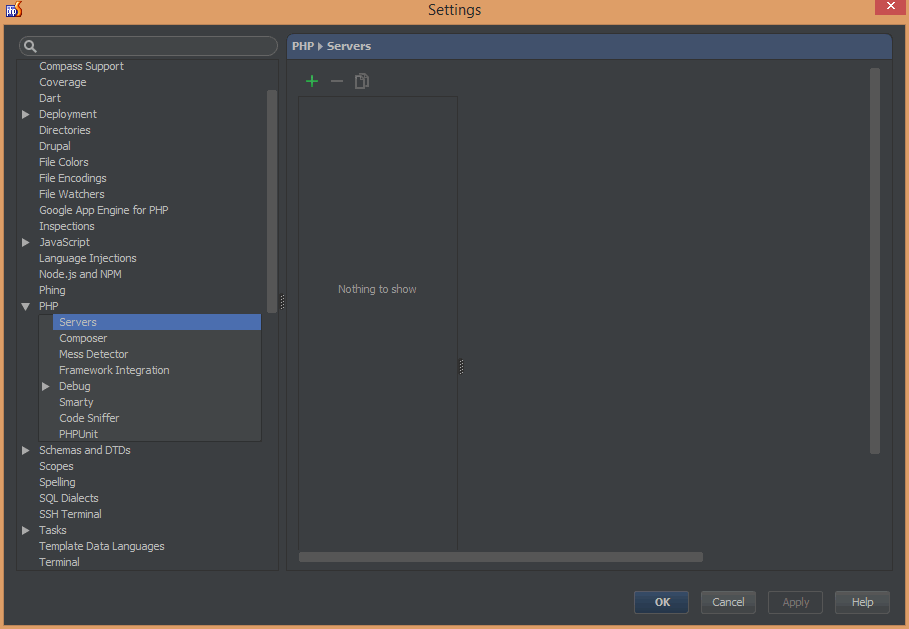Image resolution: width=909 pixels, height=629 pixels.
Task: Open Template Data Languages settings
Action: pyautogui.click(x=101, y=547)
